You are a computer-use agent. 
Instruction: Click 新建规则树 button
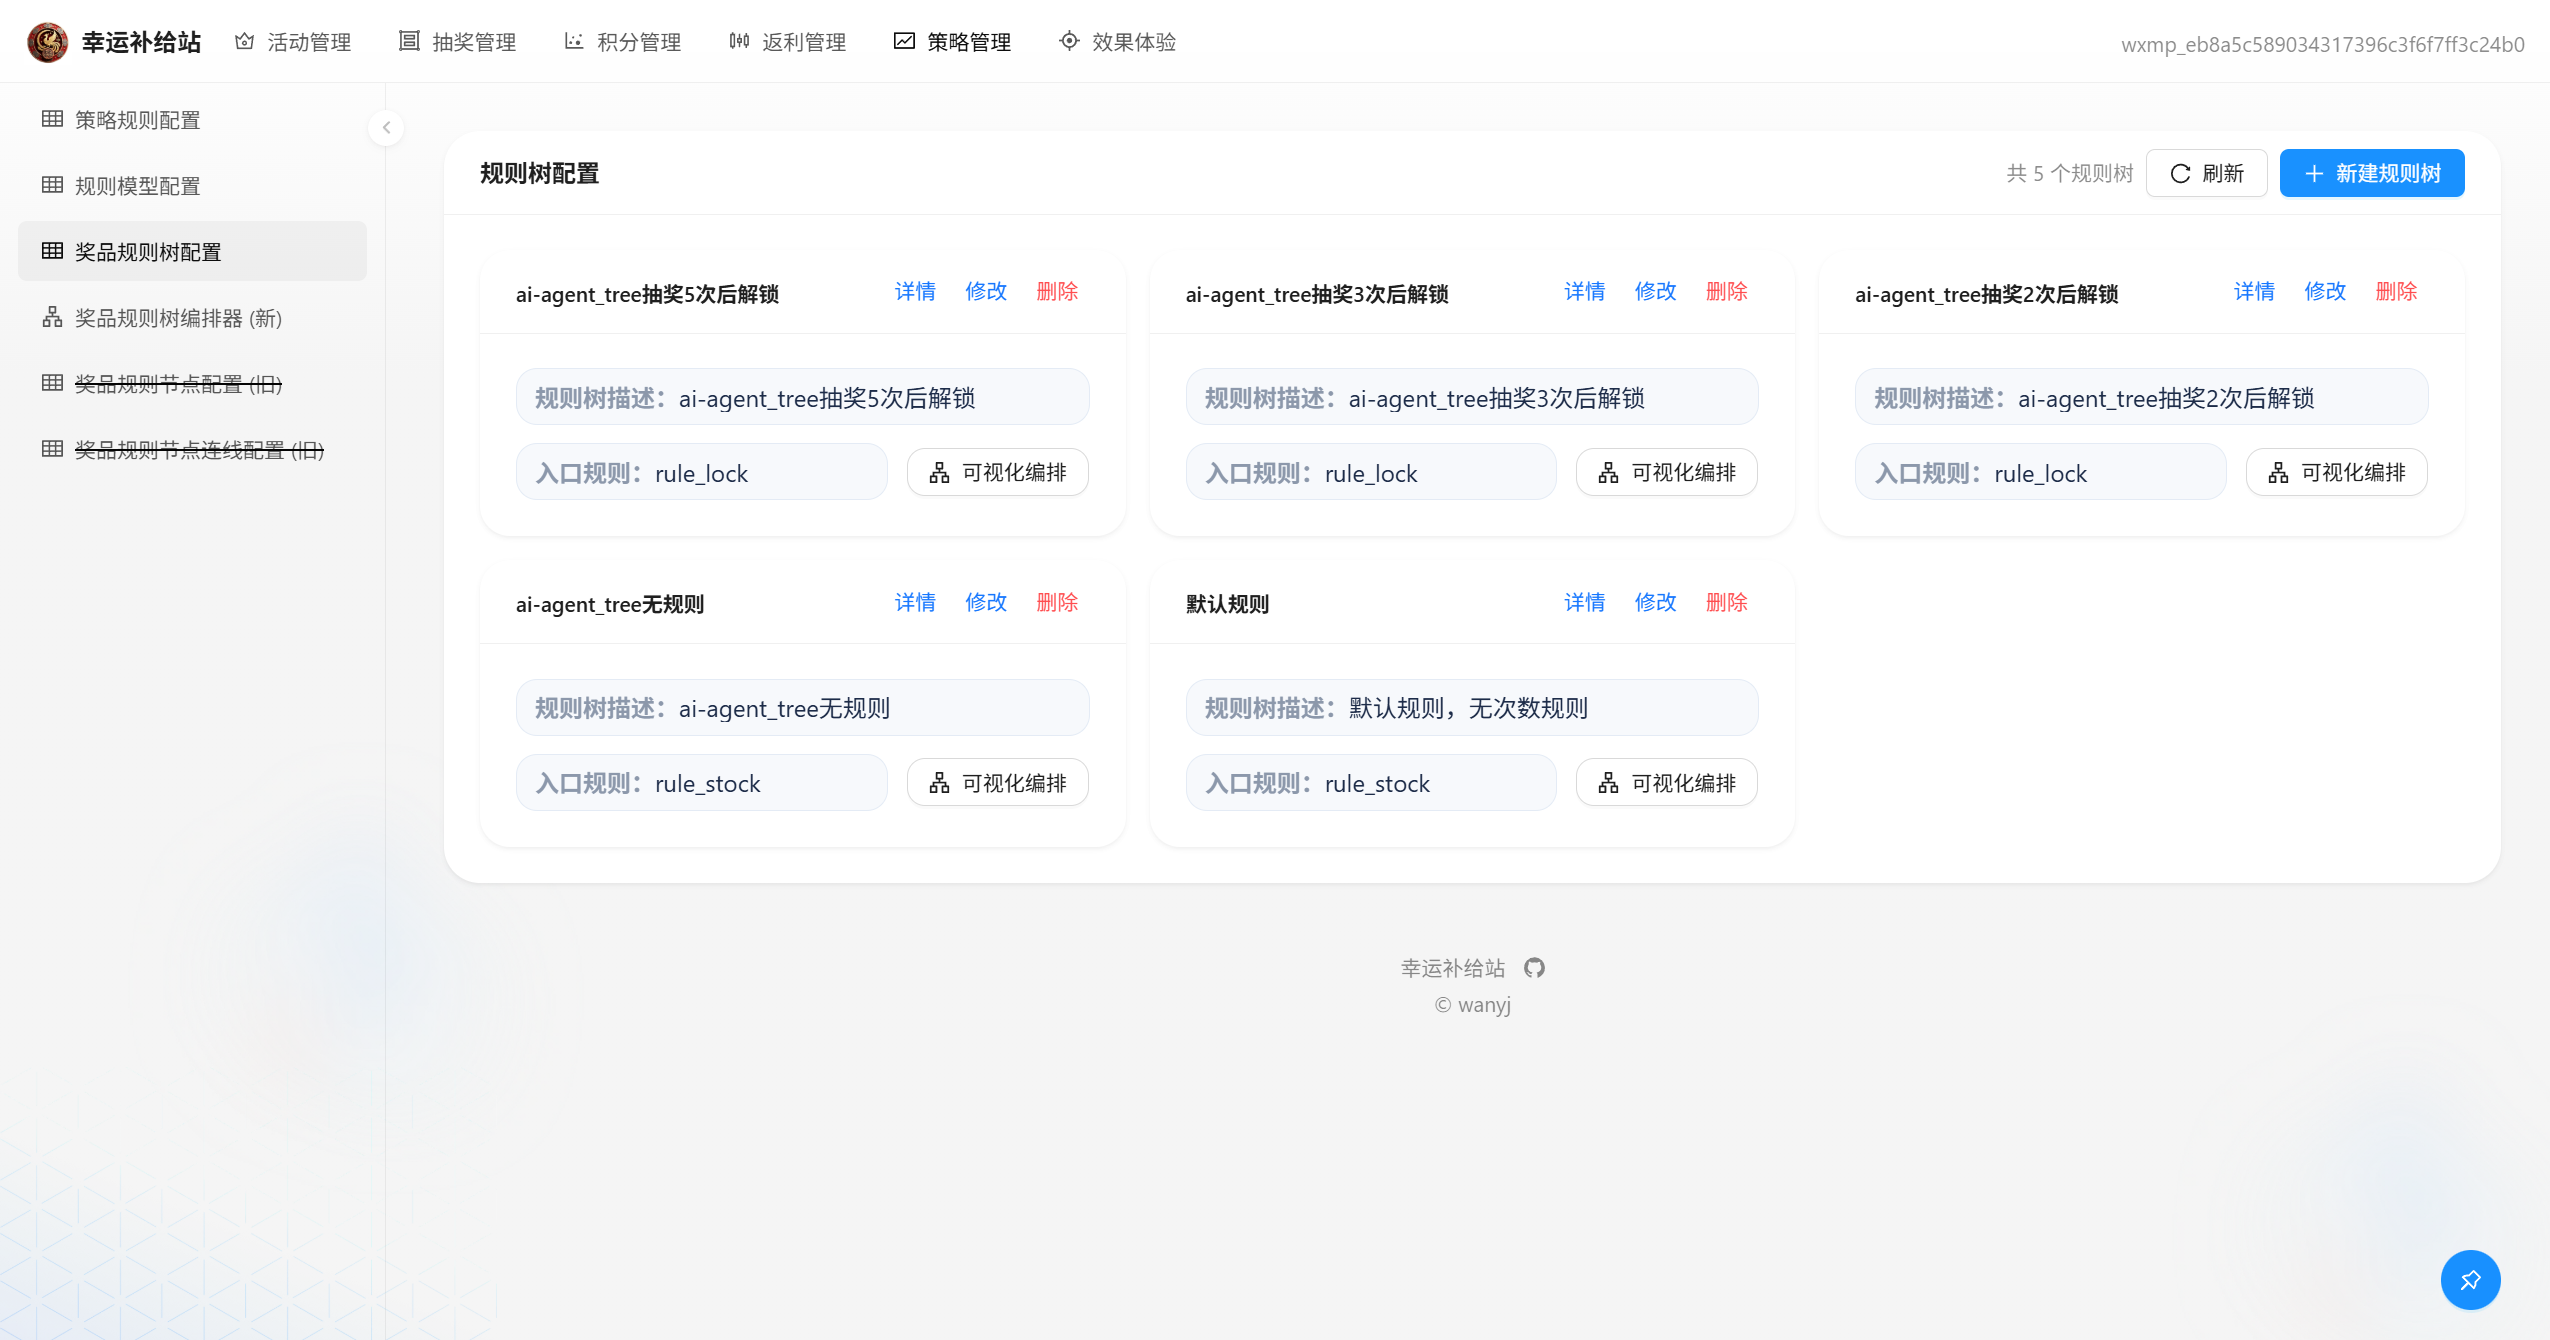2371,173
